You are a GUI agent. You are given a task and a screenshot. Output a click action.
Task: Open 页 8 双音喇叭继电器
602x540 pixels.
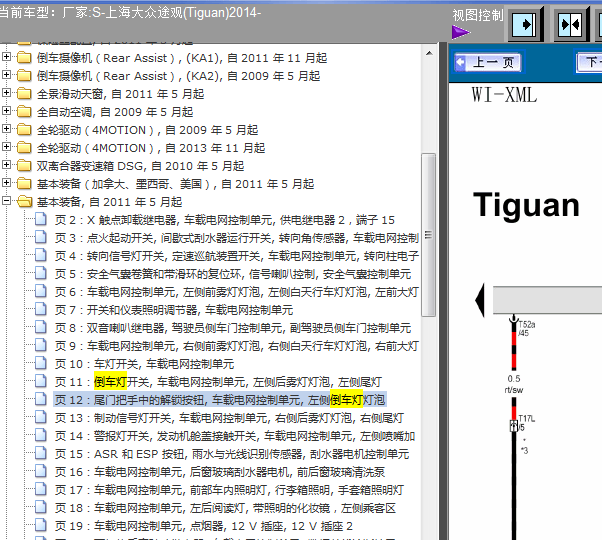pos(233,328)
